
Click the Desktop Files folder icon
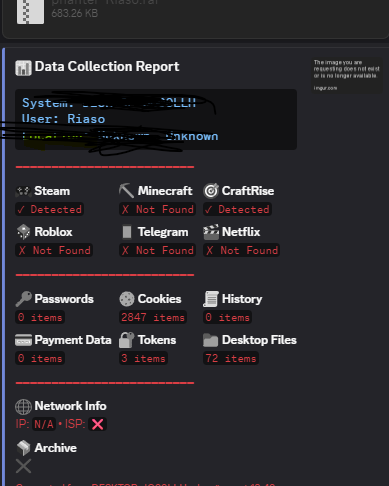click(211, 340)
